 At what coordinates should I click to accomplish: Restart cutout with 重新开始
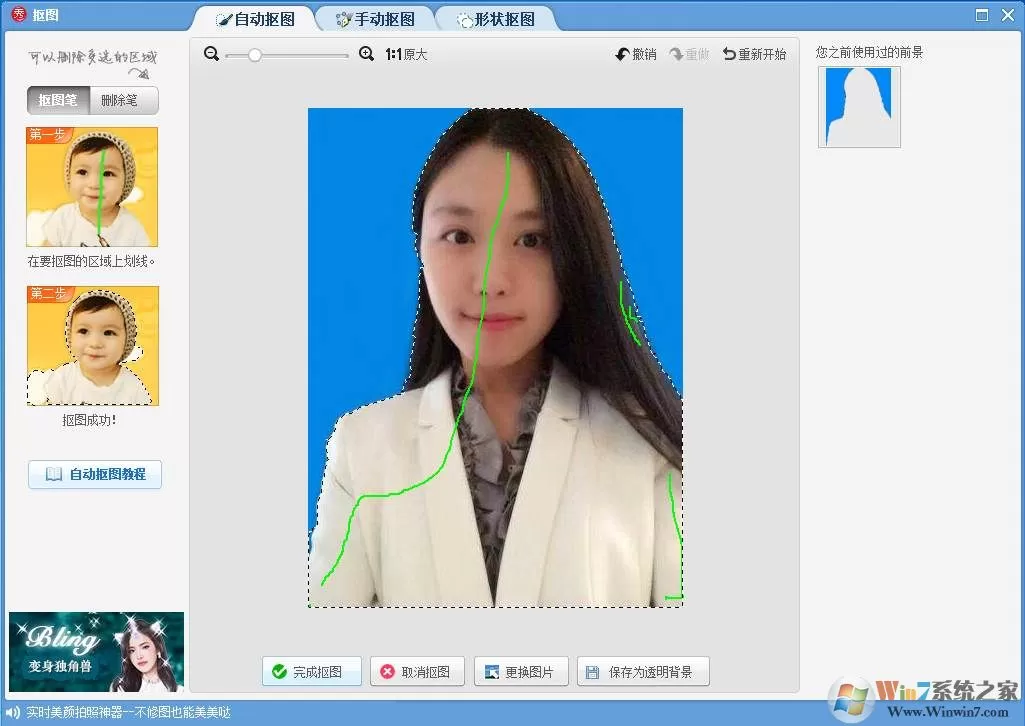pyautogui.click(x=754, y=54)
